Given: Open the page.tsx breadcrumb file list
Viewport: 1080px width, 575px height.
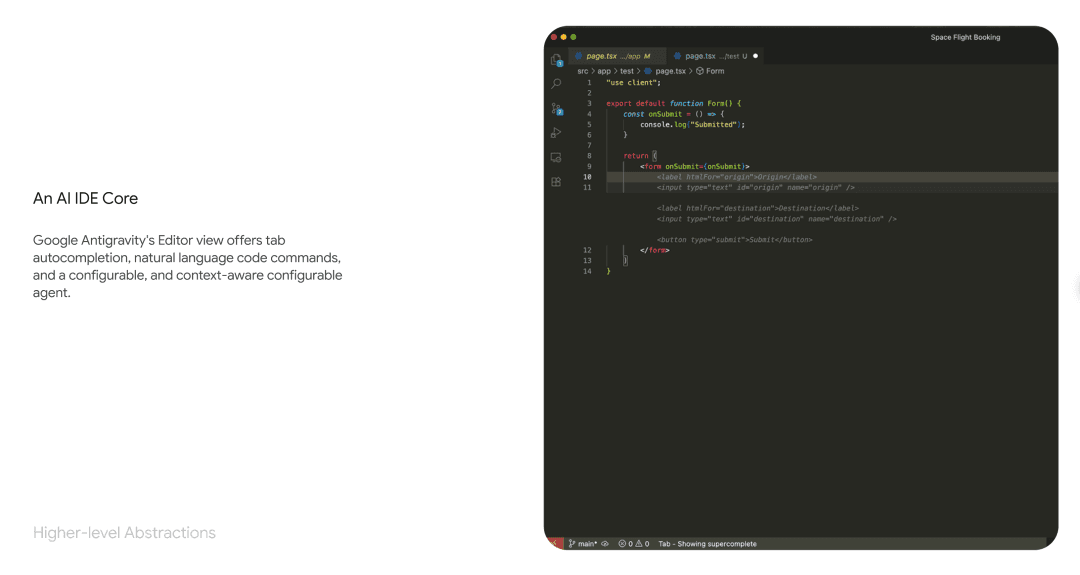Looking at the screenshot, I should [670, 71].
